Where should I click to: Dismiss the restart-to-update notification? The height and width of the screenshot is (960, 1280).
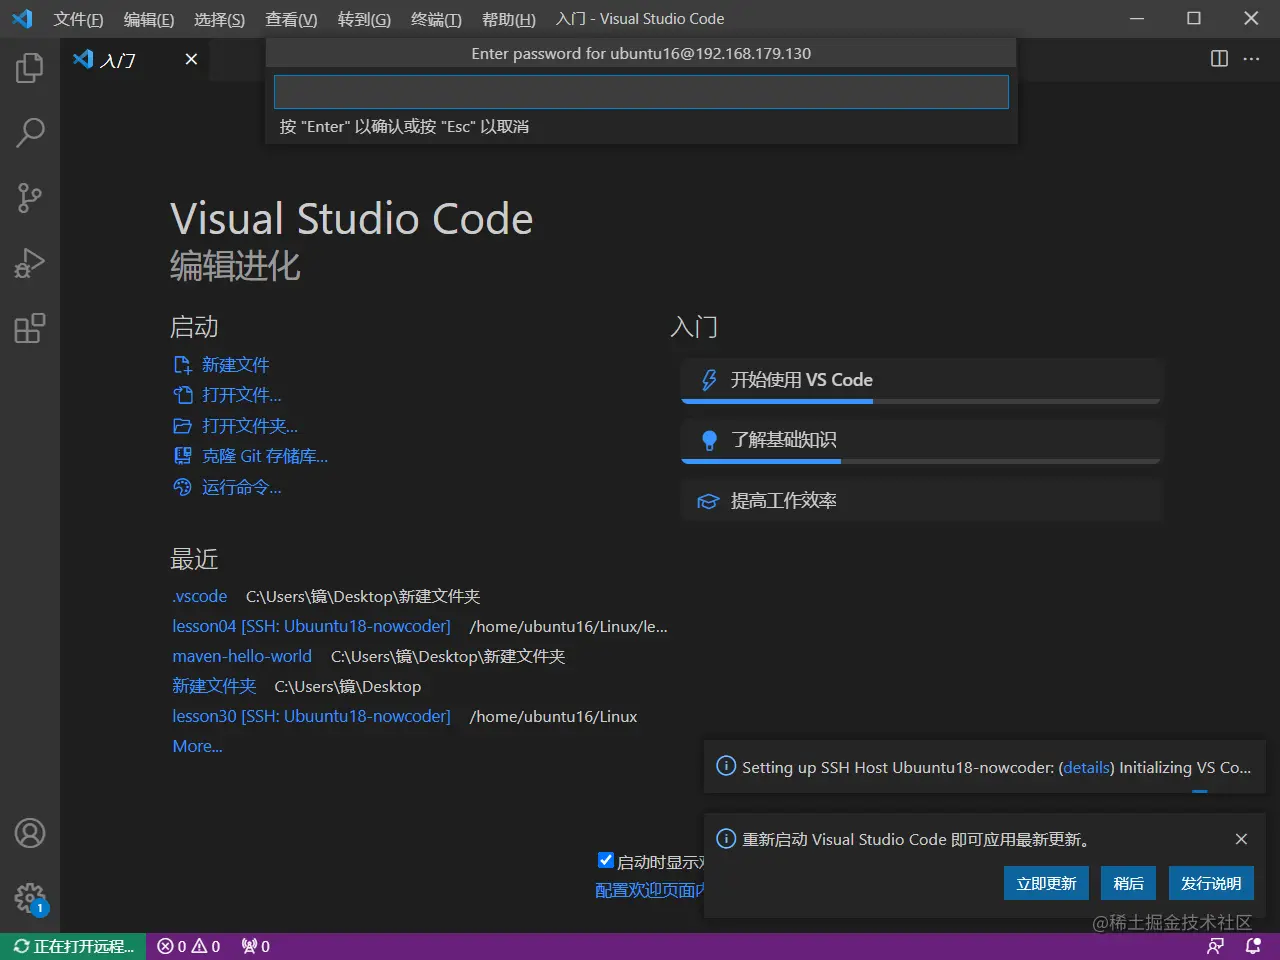click(1241, 839)
